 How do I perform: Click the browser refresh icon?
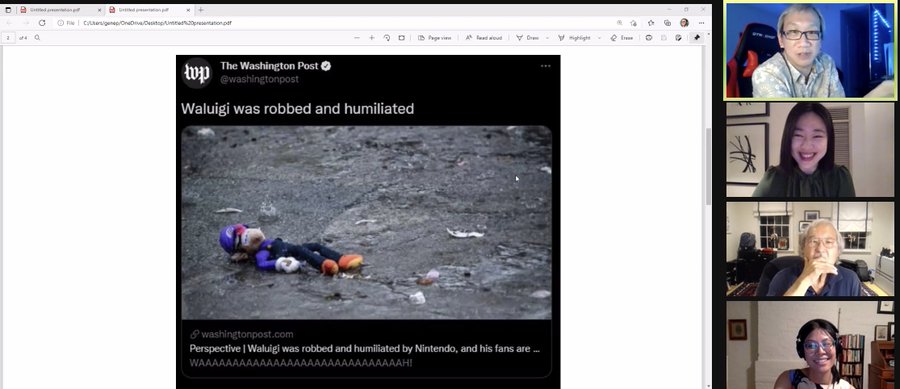[42, 23]
